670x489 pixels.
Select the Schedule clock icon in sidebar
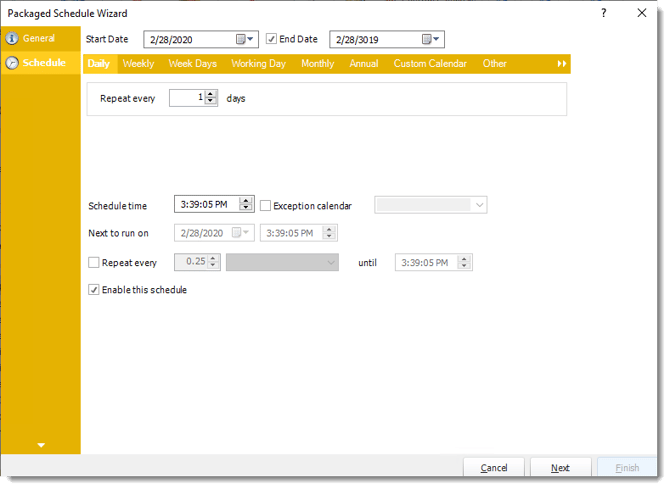(12, 63)
